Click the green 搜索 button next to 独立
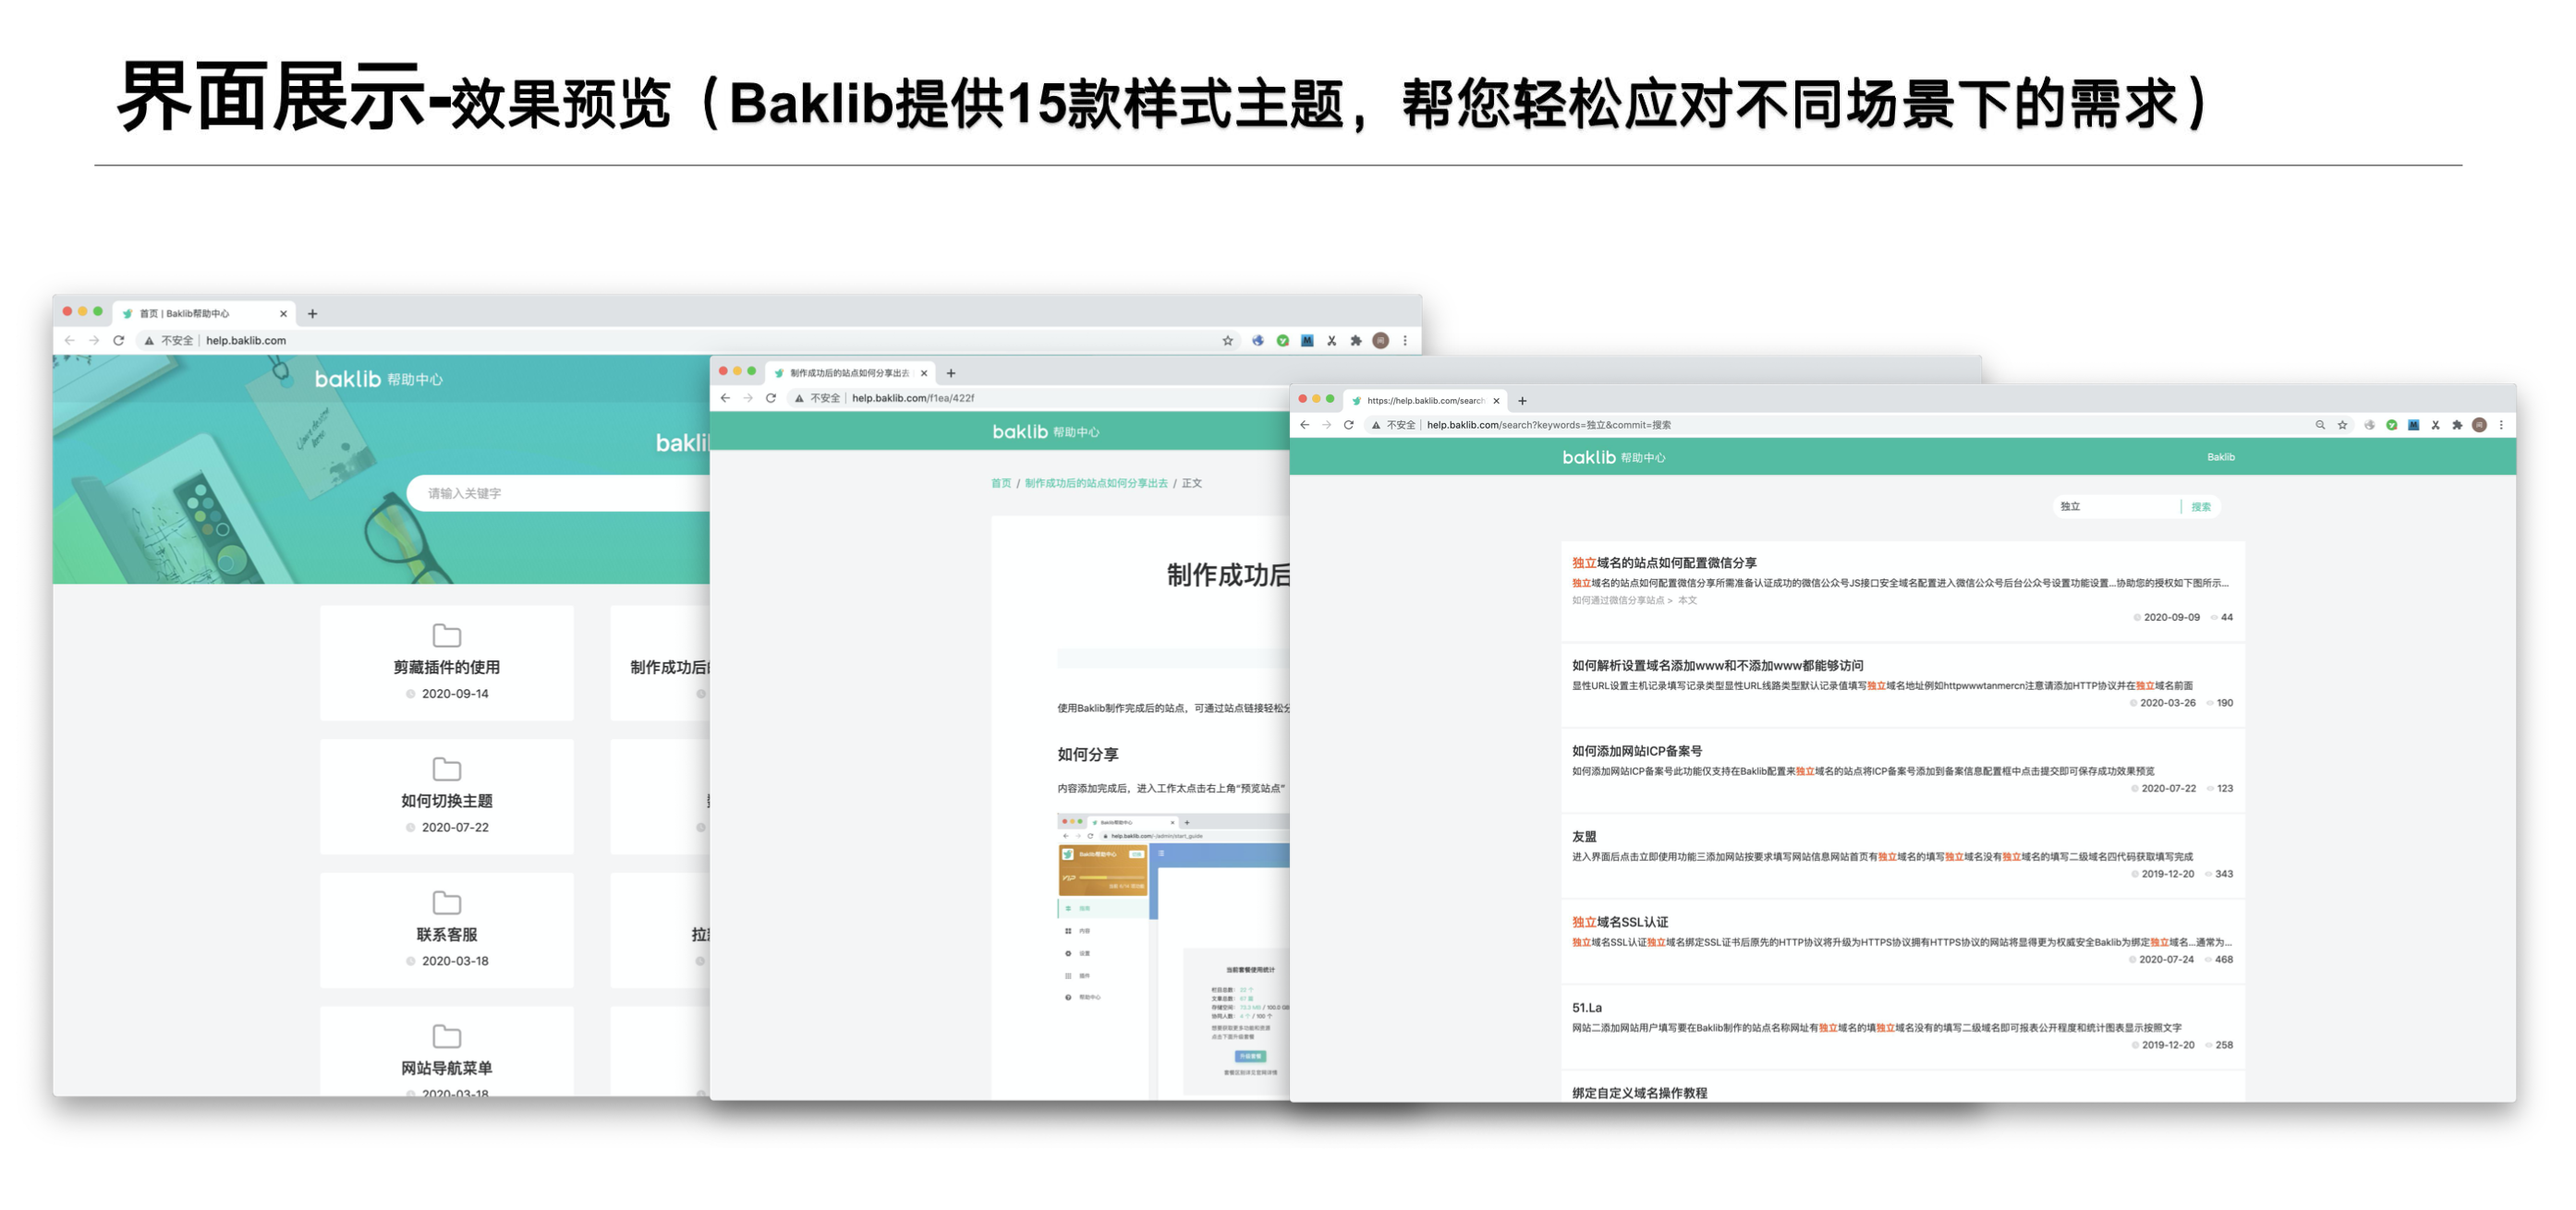The width and height of the screenshot is (2576, 1210). [x=2200, y=507]
